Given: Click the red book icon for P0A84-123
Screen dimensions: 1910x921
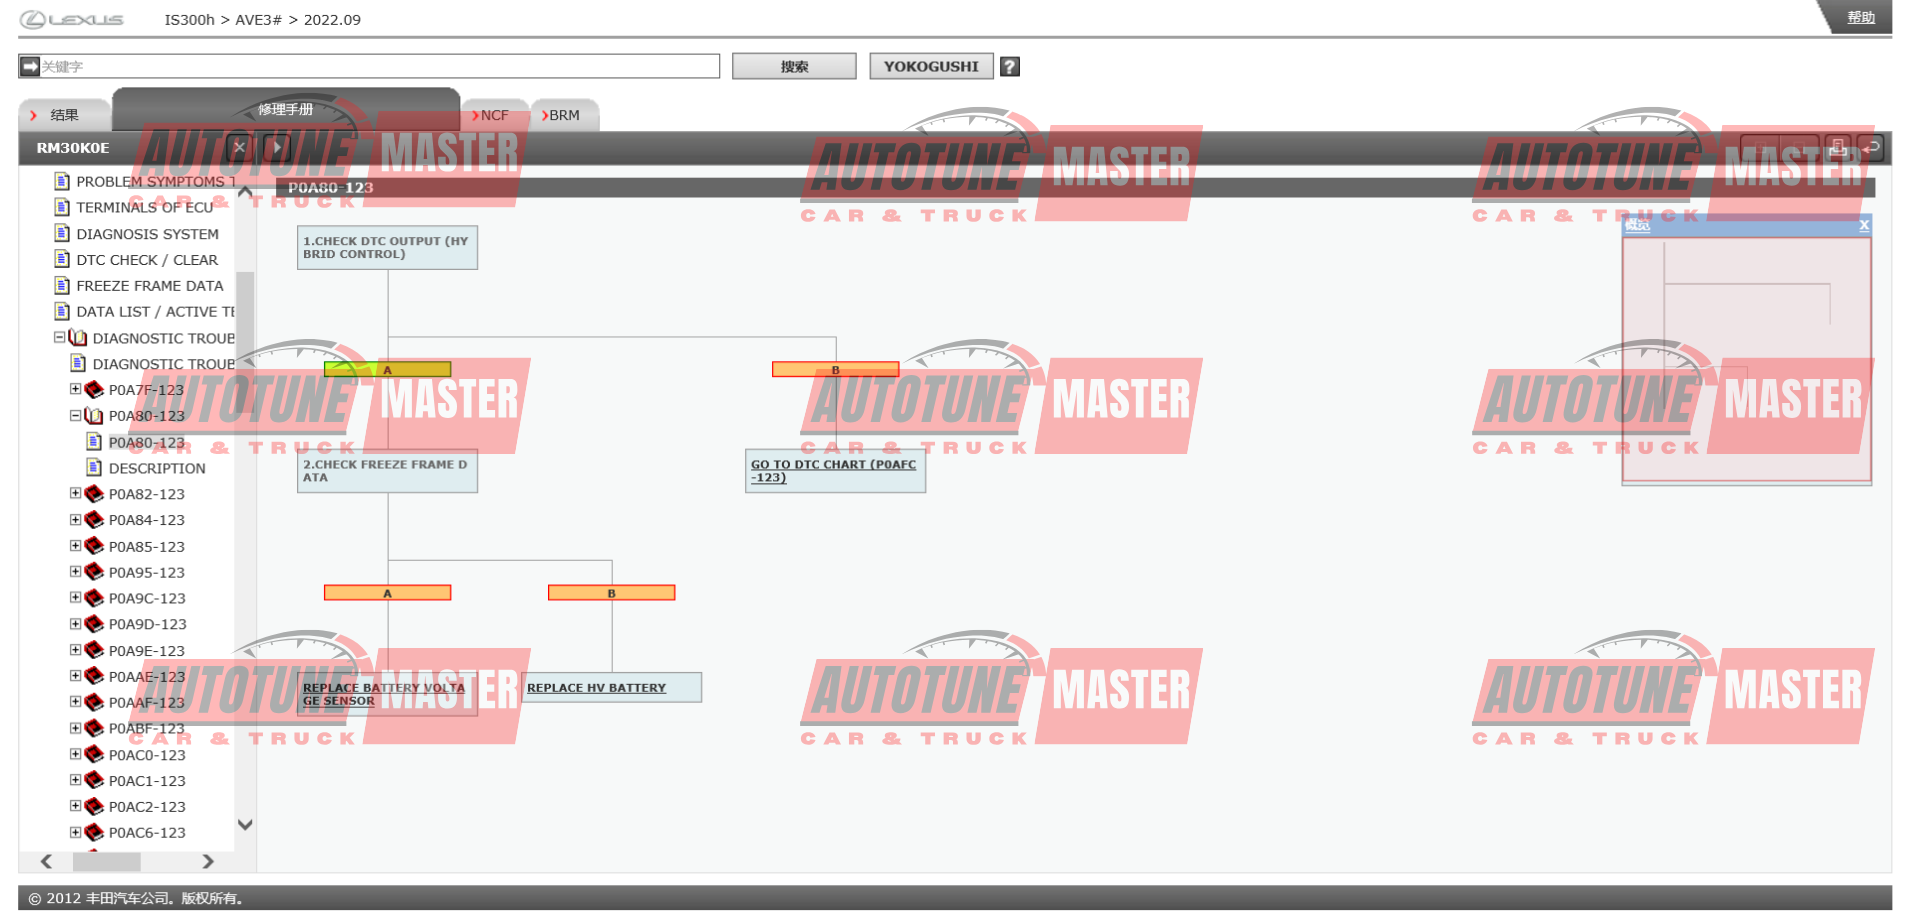Looking at the screenshot, I should coord(94,519).
